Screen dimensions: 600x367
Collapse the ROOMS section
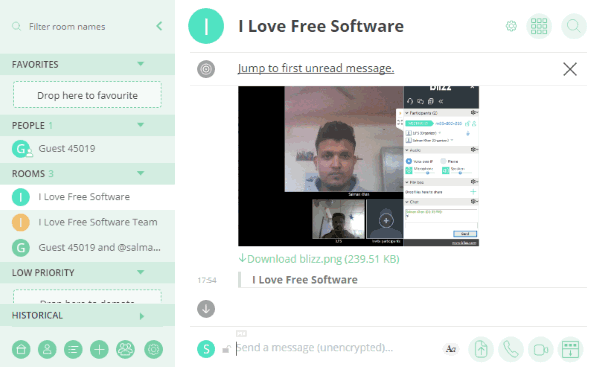[x=141, y=173]
